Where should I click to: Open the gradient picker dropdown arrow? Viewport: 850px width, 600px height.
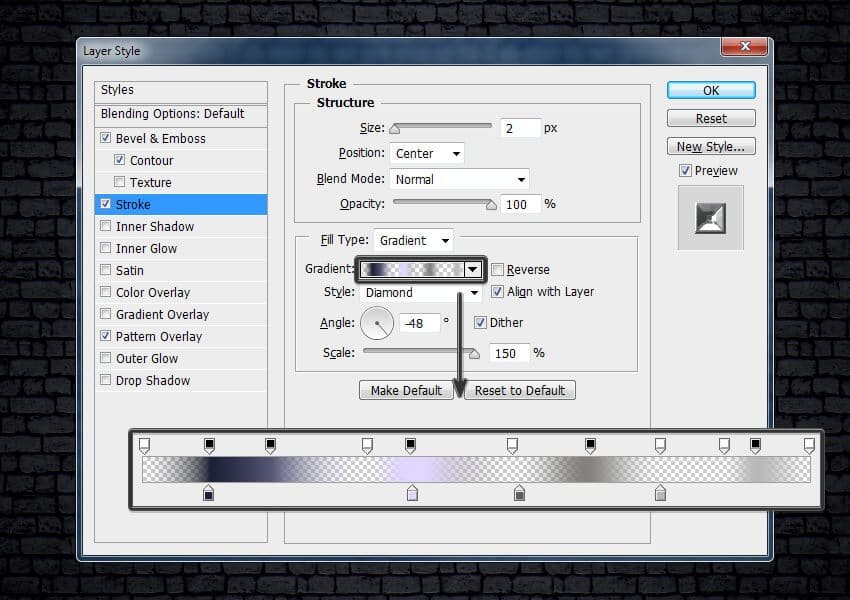(472, 269)
